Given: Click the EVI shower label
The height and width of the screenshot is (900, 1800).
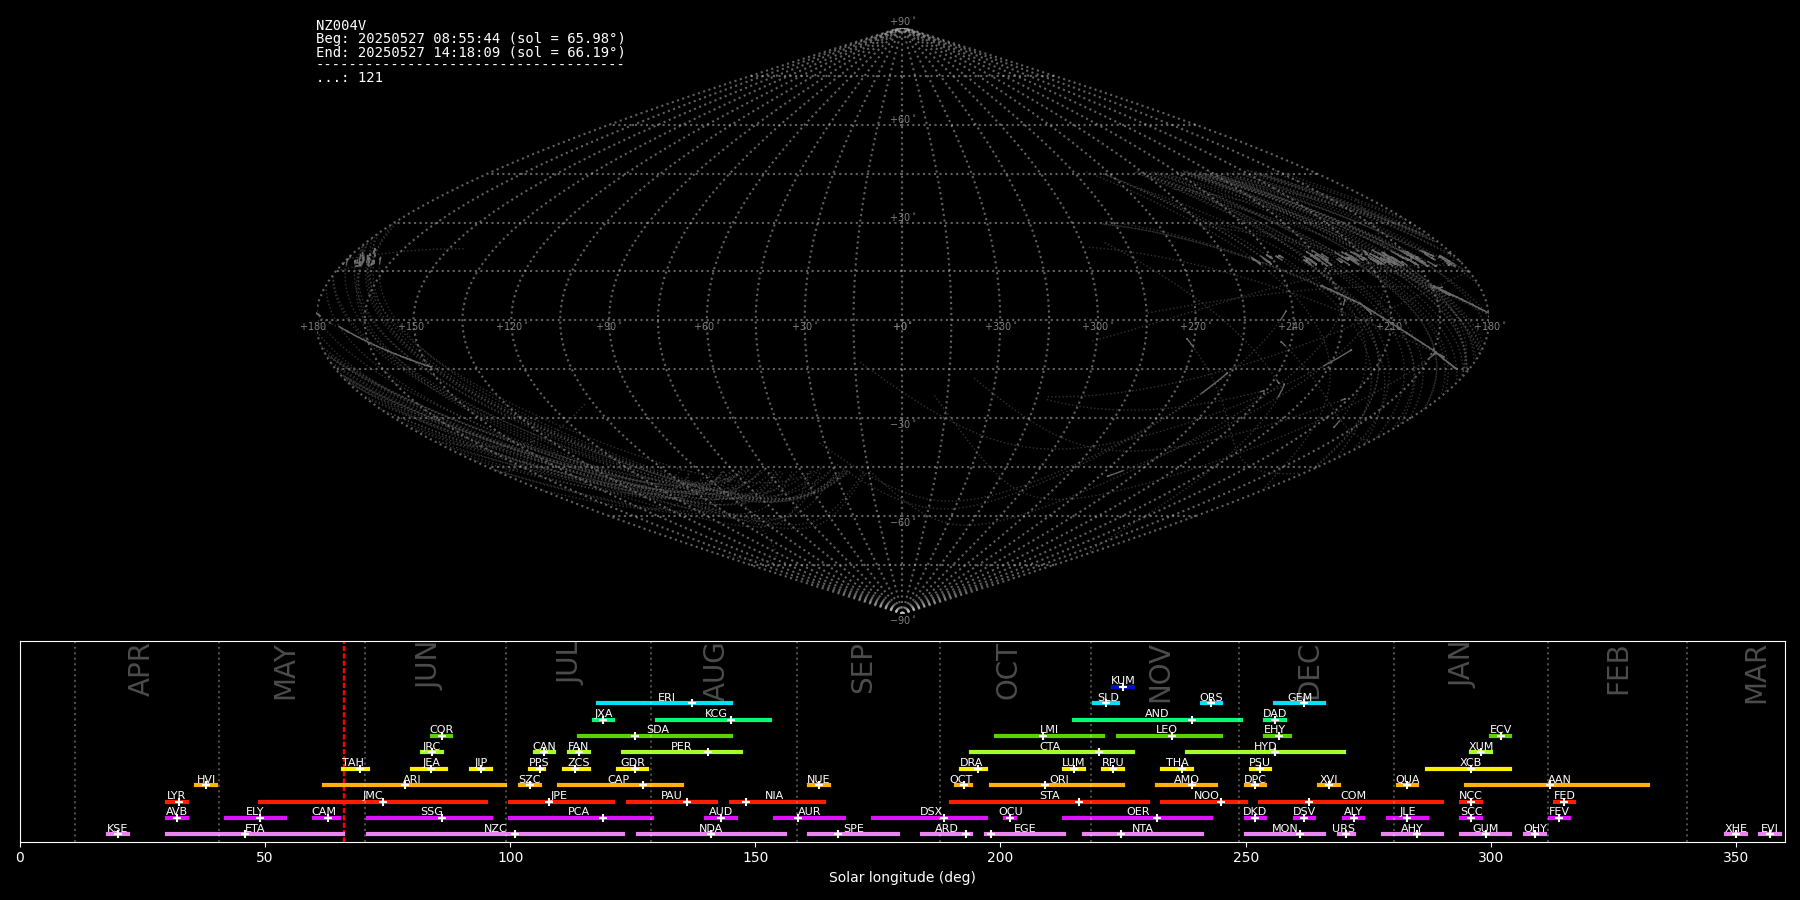Looking at the screenshot, I should 1769,829.
